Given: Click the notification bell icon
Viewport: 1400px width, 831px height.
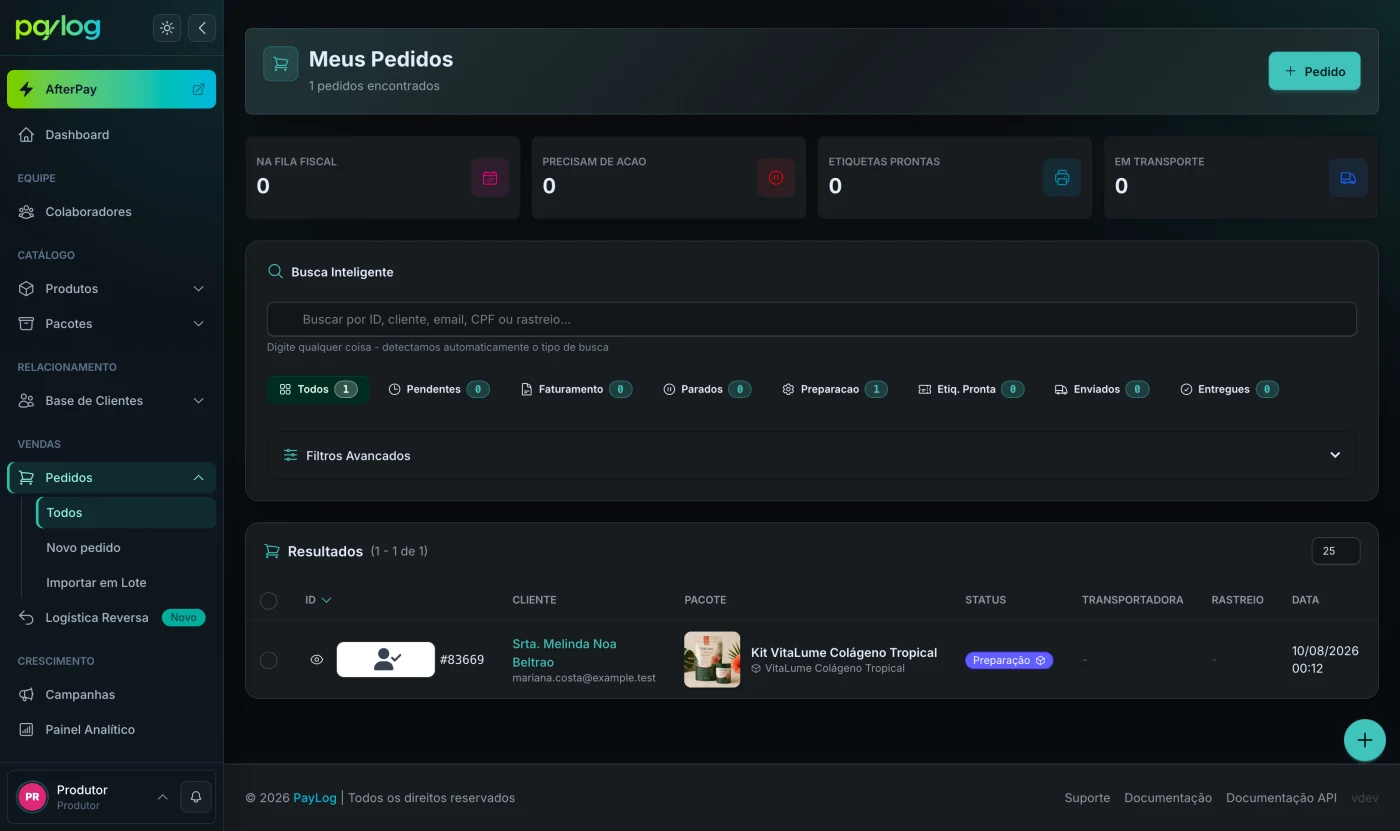Looking at the screenshot, I should 196,797.
